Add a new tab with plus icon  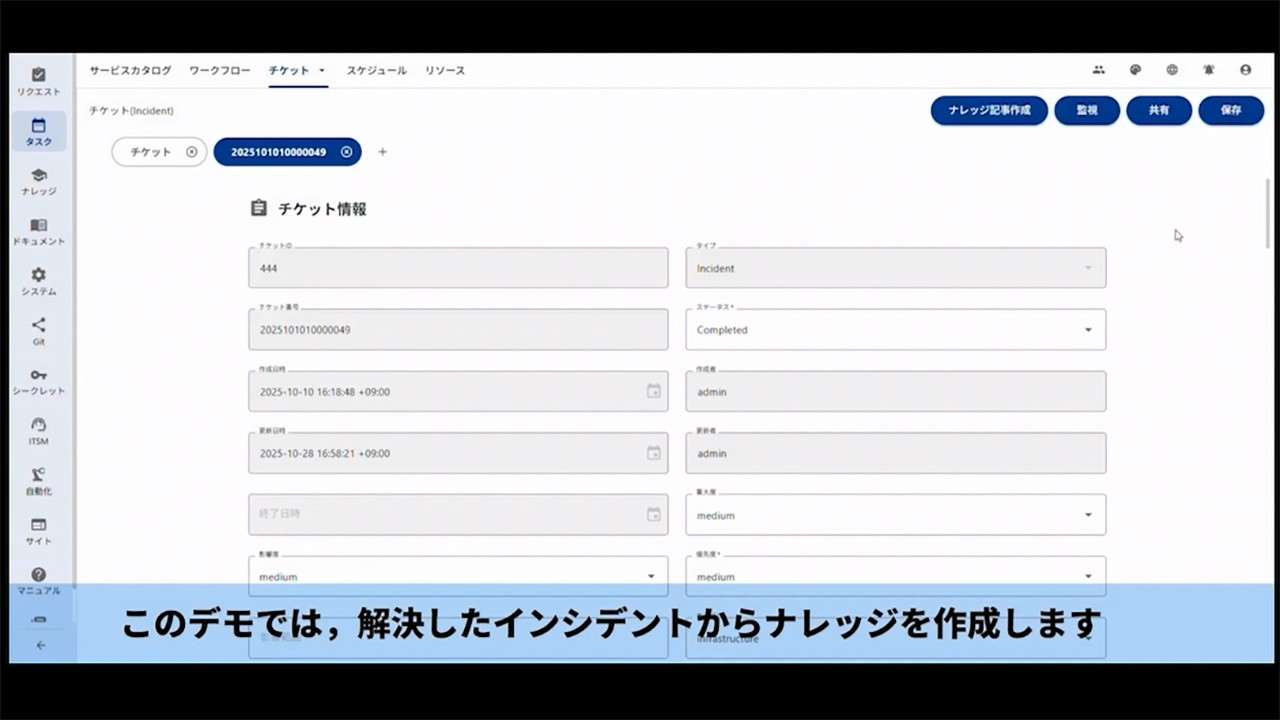click(382, 152)
